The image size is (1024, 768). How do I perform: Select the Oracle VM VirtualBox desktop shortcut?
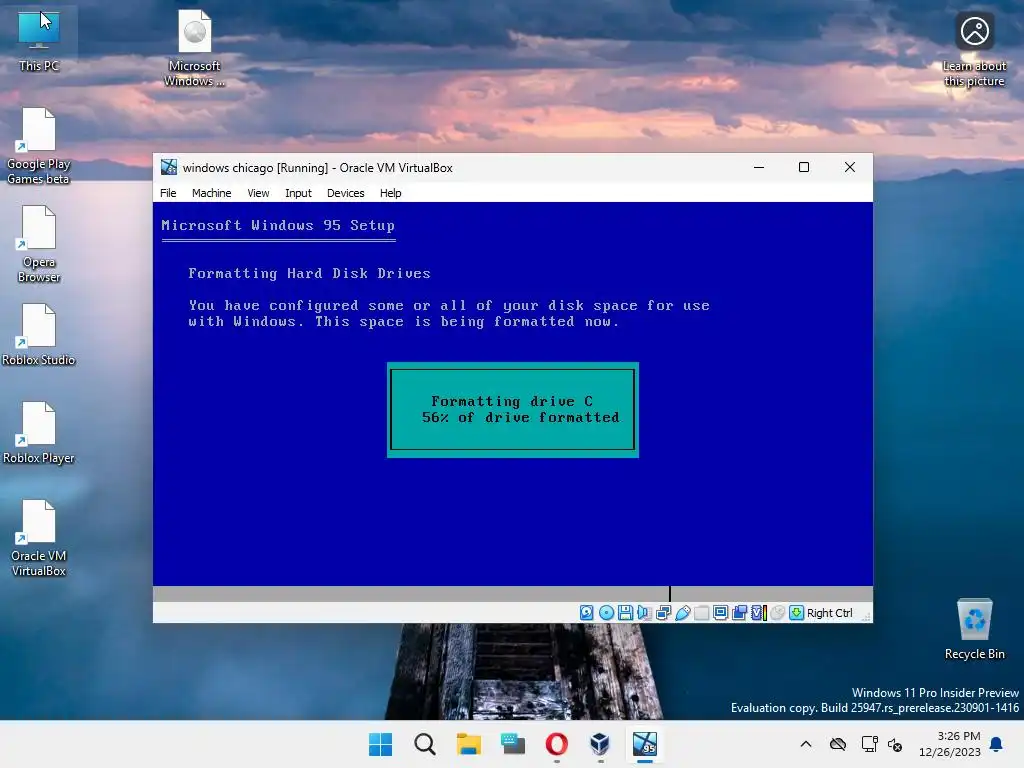(x=39, y=537)
